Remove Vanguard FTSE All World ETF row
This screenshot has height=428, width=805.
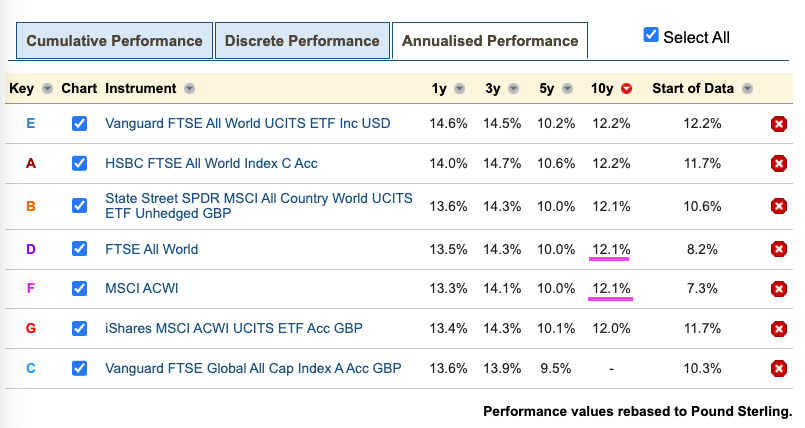tap(778, 124)
